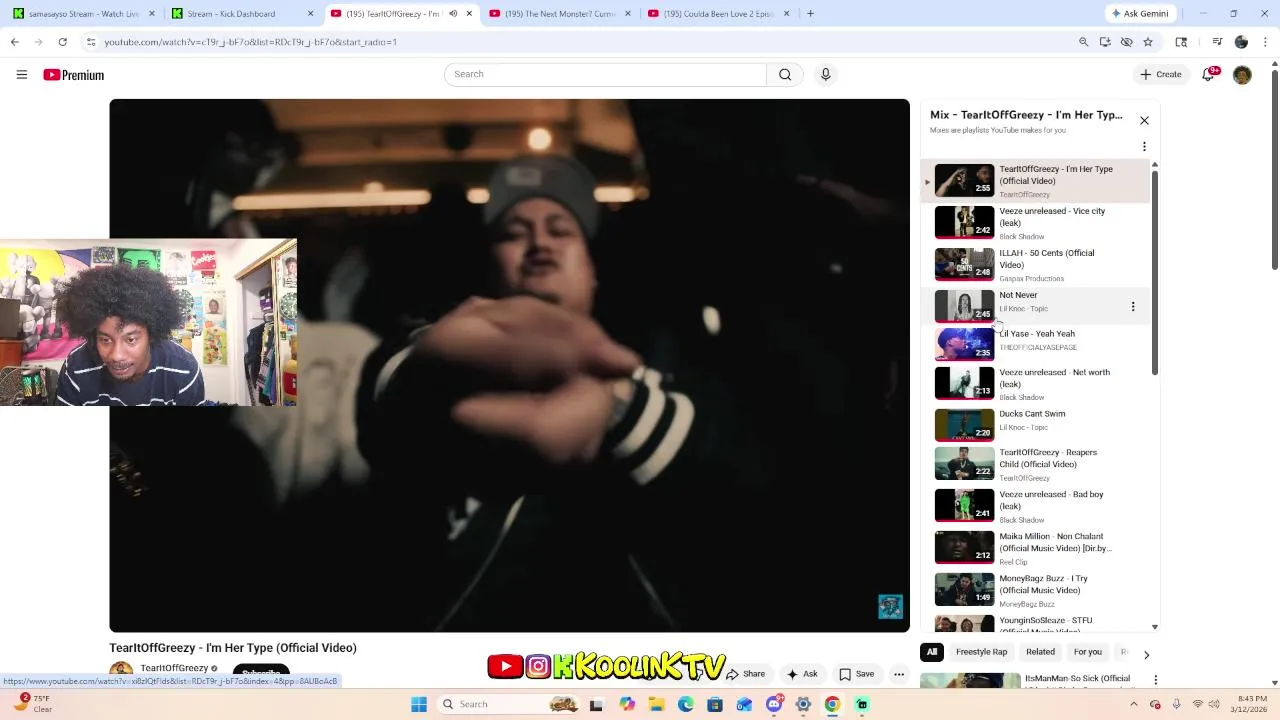Save the video with Save button
Screen dimensions: 1280x720
[x=857, y=674]
